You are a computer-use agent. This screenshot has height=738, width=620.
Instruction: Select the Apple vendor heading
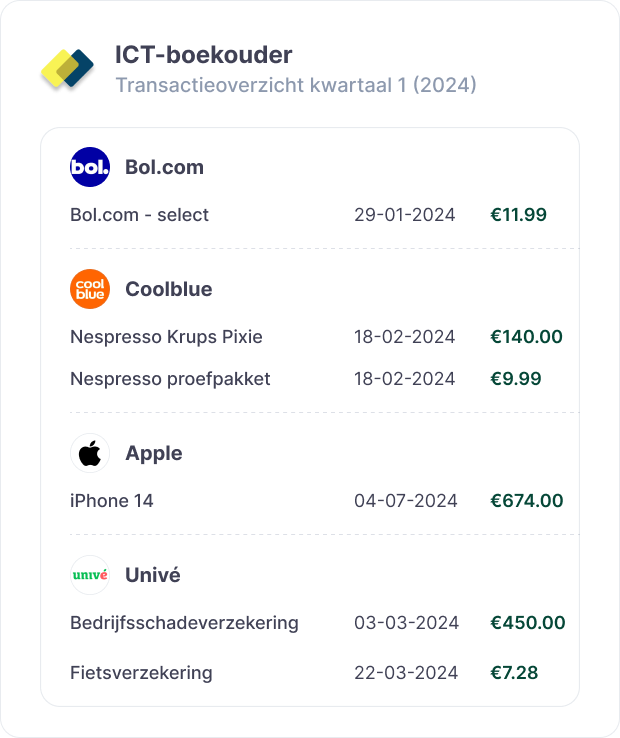pos(153,453)
